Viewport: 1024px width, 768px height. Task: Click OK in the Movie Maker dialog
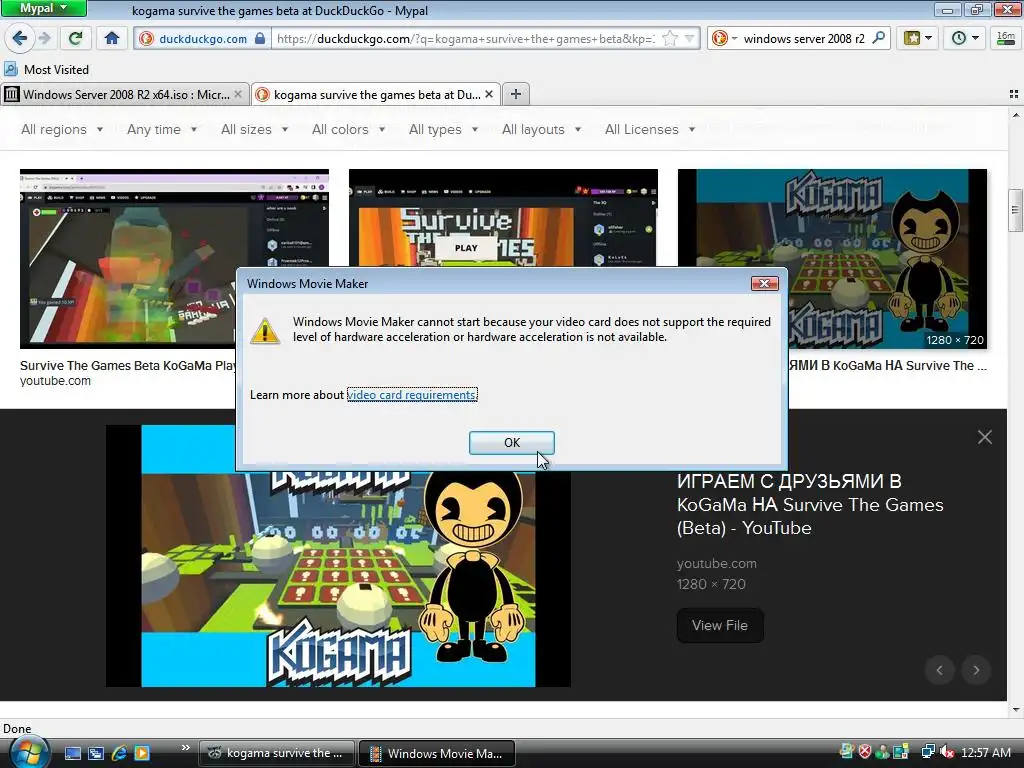pos(512,443)
